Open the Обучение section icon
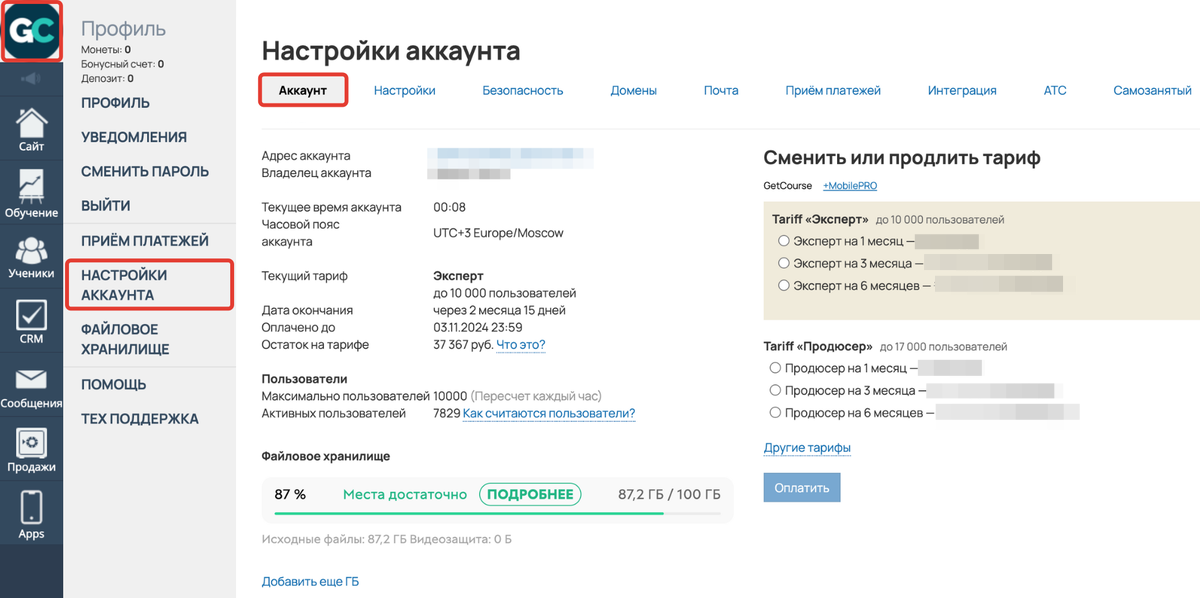Viewport: 1200px width, 598px height. pos(31,192)
